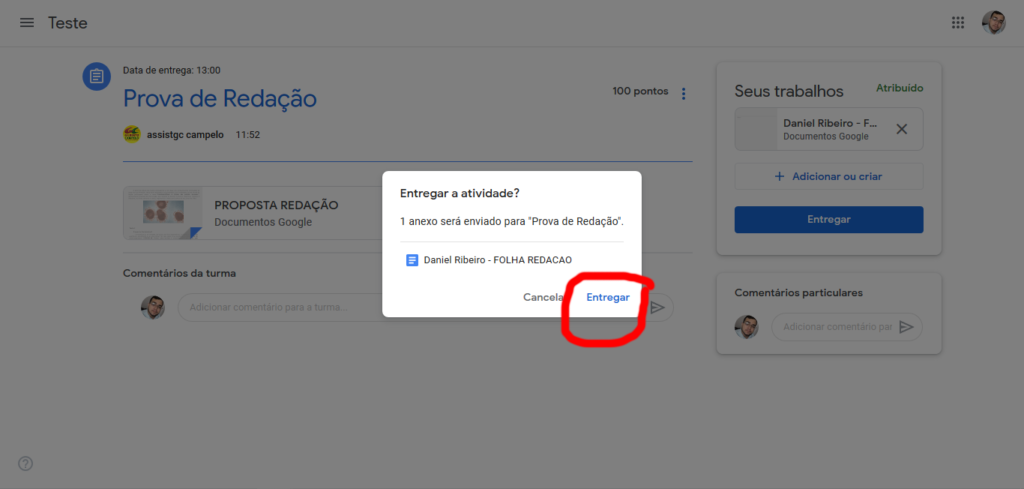Open the help question mark icon
The height and width of the screenshot is (489, 1024).
(26, 463)
